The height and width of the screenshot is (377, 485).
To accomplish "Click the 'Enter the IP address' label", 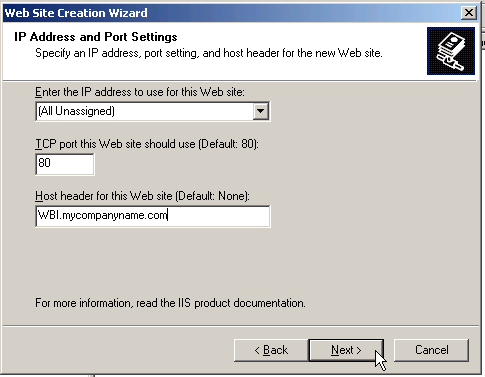I will coord(140,92).
